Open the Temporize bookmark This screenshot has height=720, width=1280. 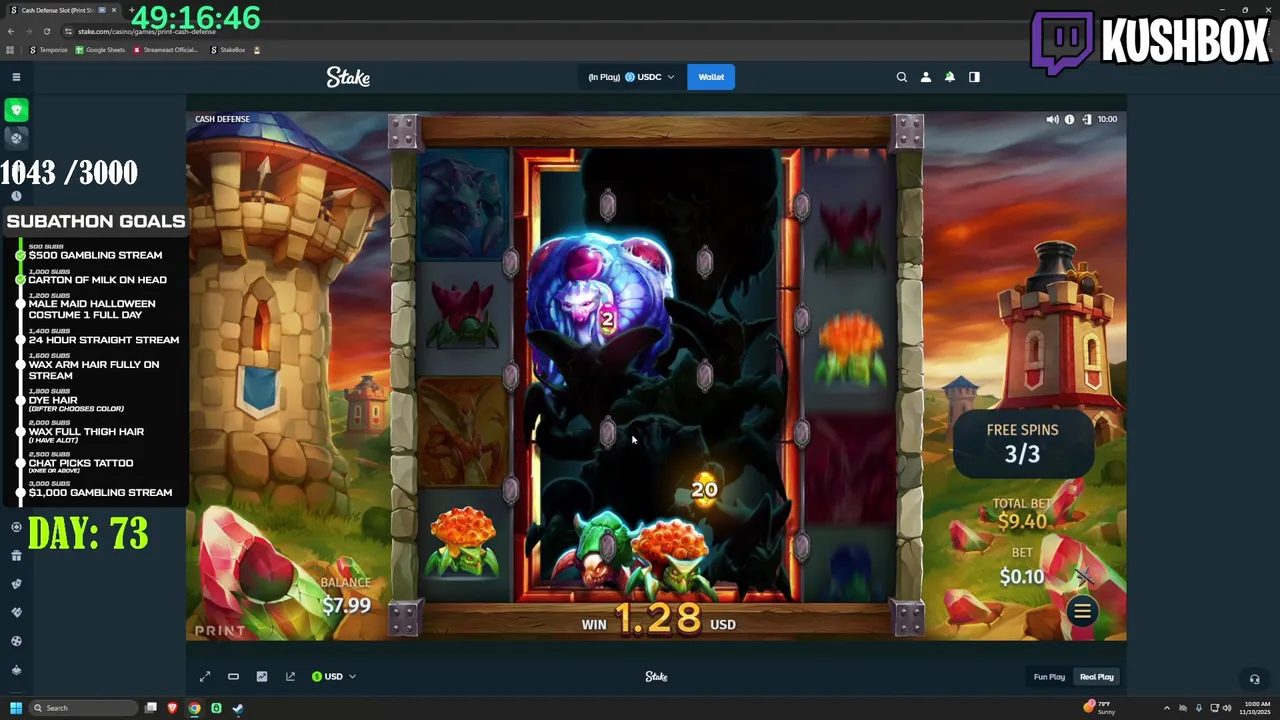click(48, 50)
